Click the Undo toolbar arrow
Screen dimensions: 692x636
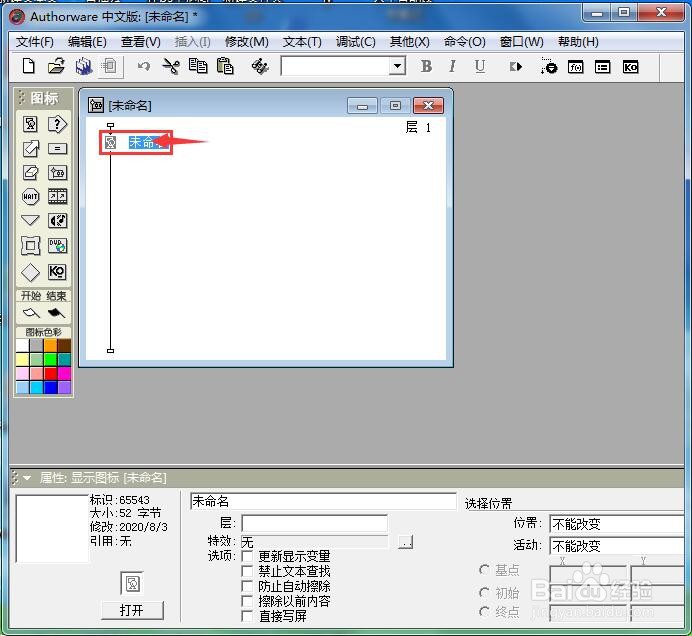[144, 67]
